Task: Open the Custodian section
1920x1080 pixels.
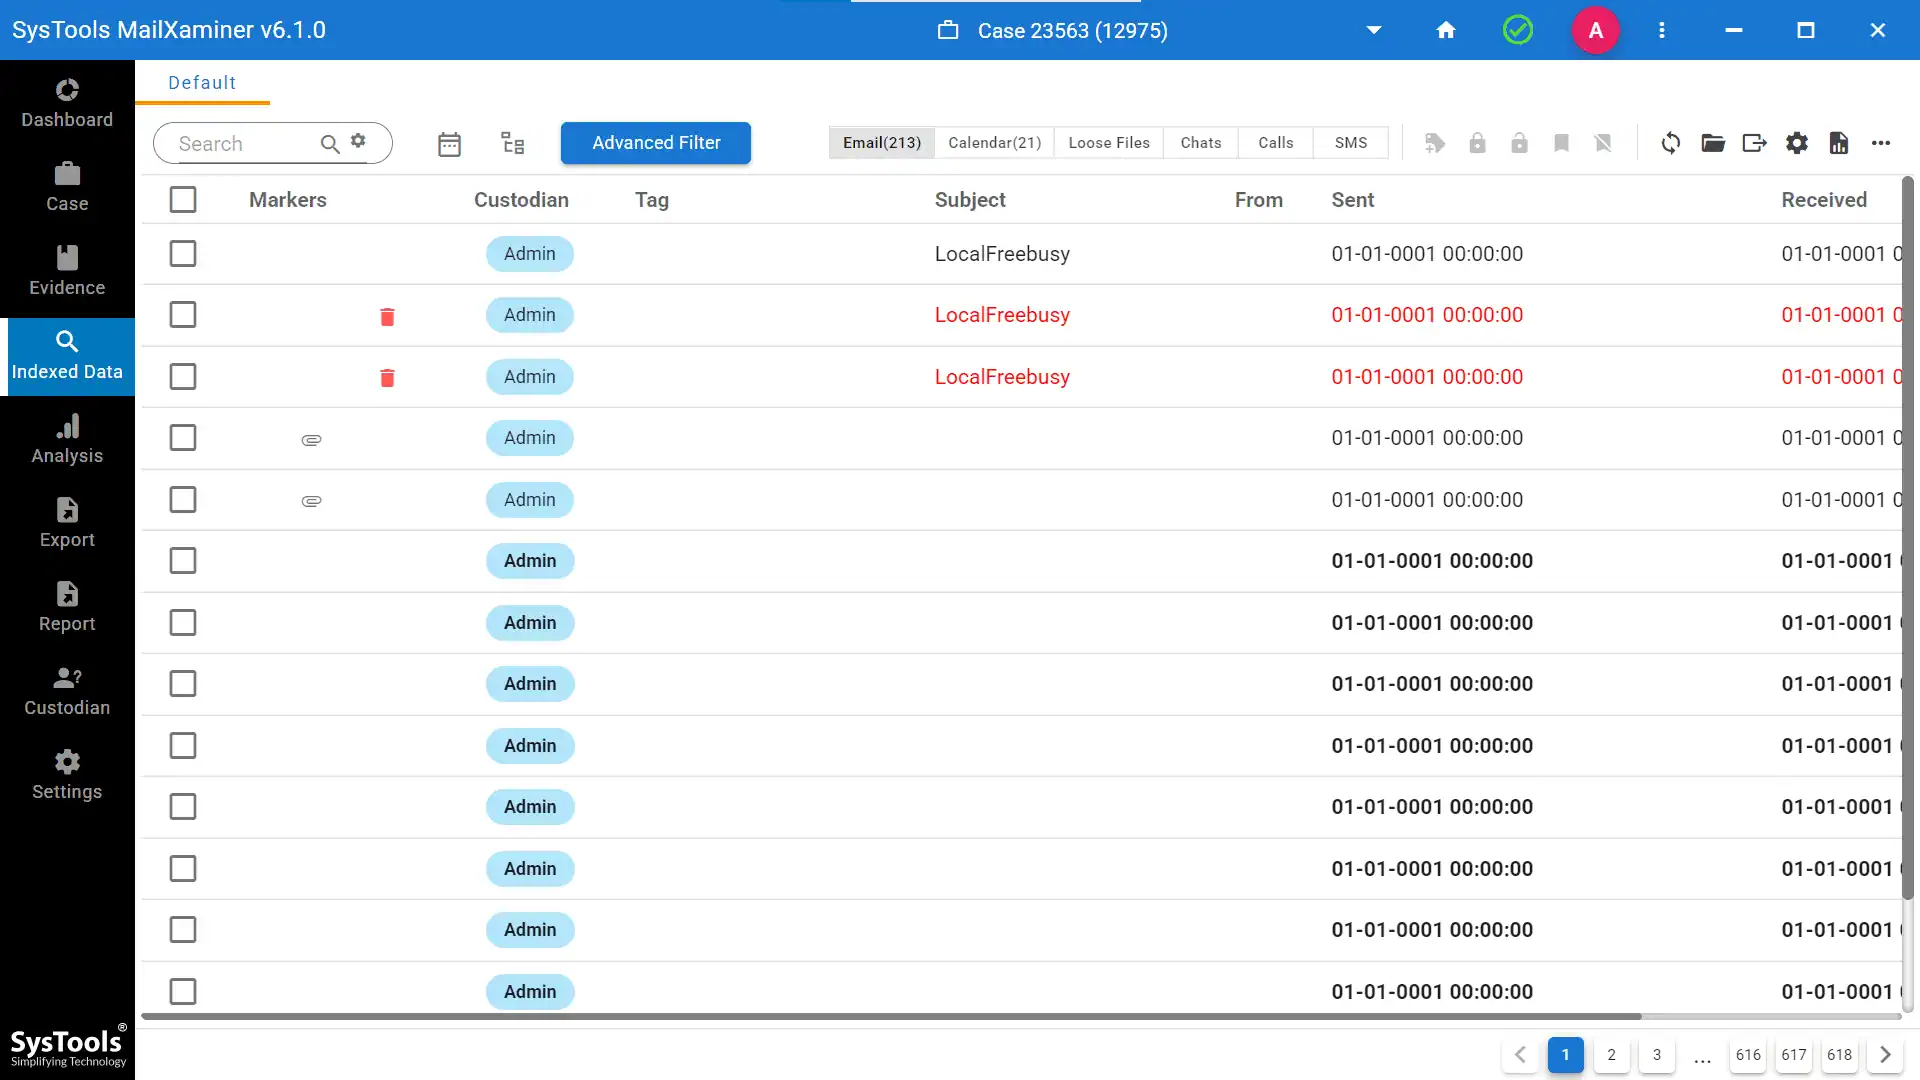Action: click(x=67, y=692)
